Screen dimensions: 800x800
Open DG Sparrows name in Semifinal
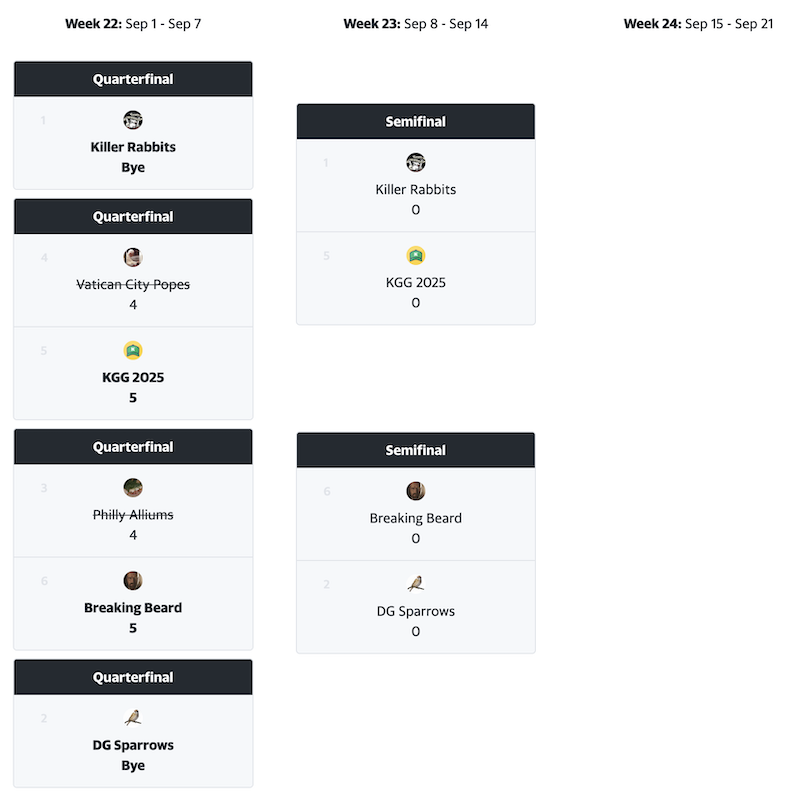415,611
